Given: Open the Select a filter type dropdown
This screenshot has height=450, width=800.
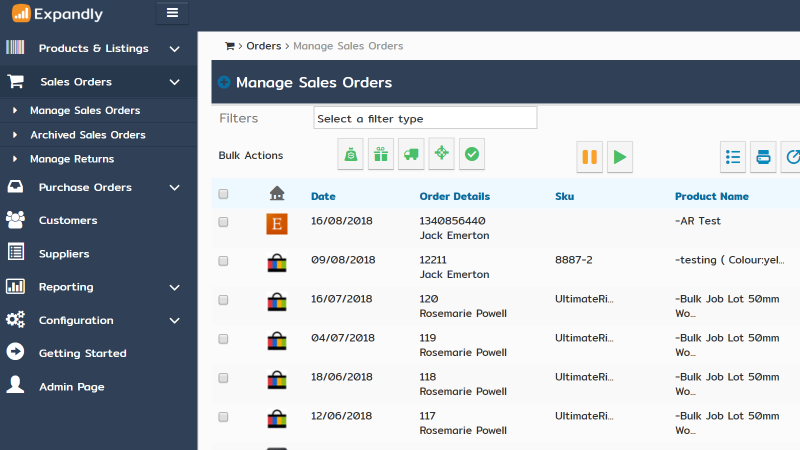Looking at the screenshot, I should point(425,118).
